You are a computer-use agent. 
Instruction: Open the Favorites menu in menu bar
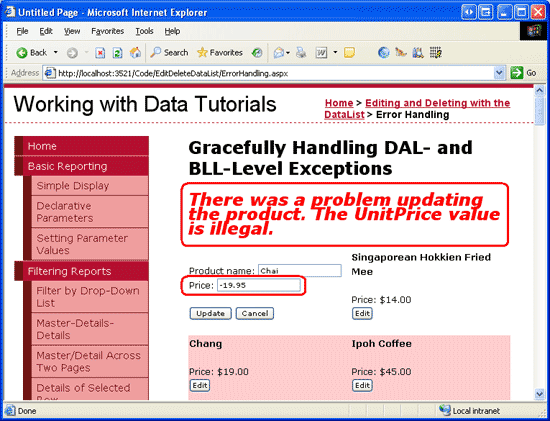[x=107, y=31]
